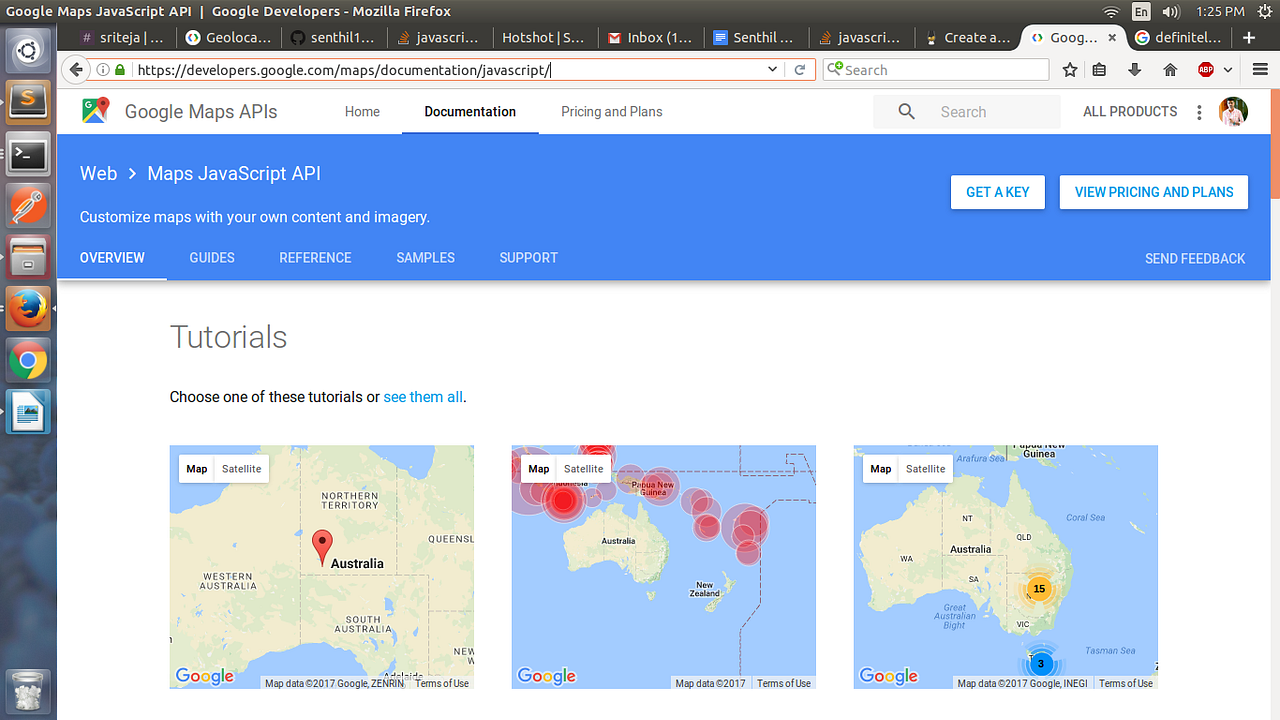Open the URL bar history dropdown
Image resolution: width=1280 pixels, height=720 pixels.
tap(773, 70)
